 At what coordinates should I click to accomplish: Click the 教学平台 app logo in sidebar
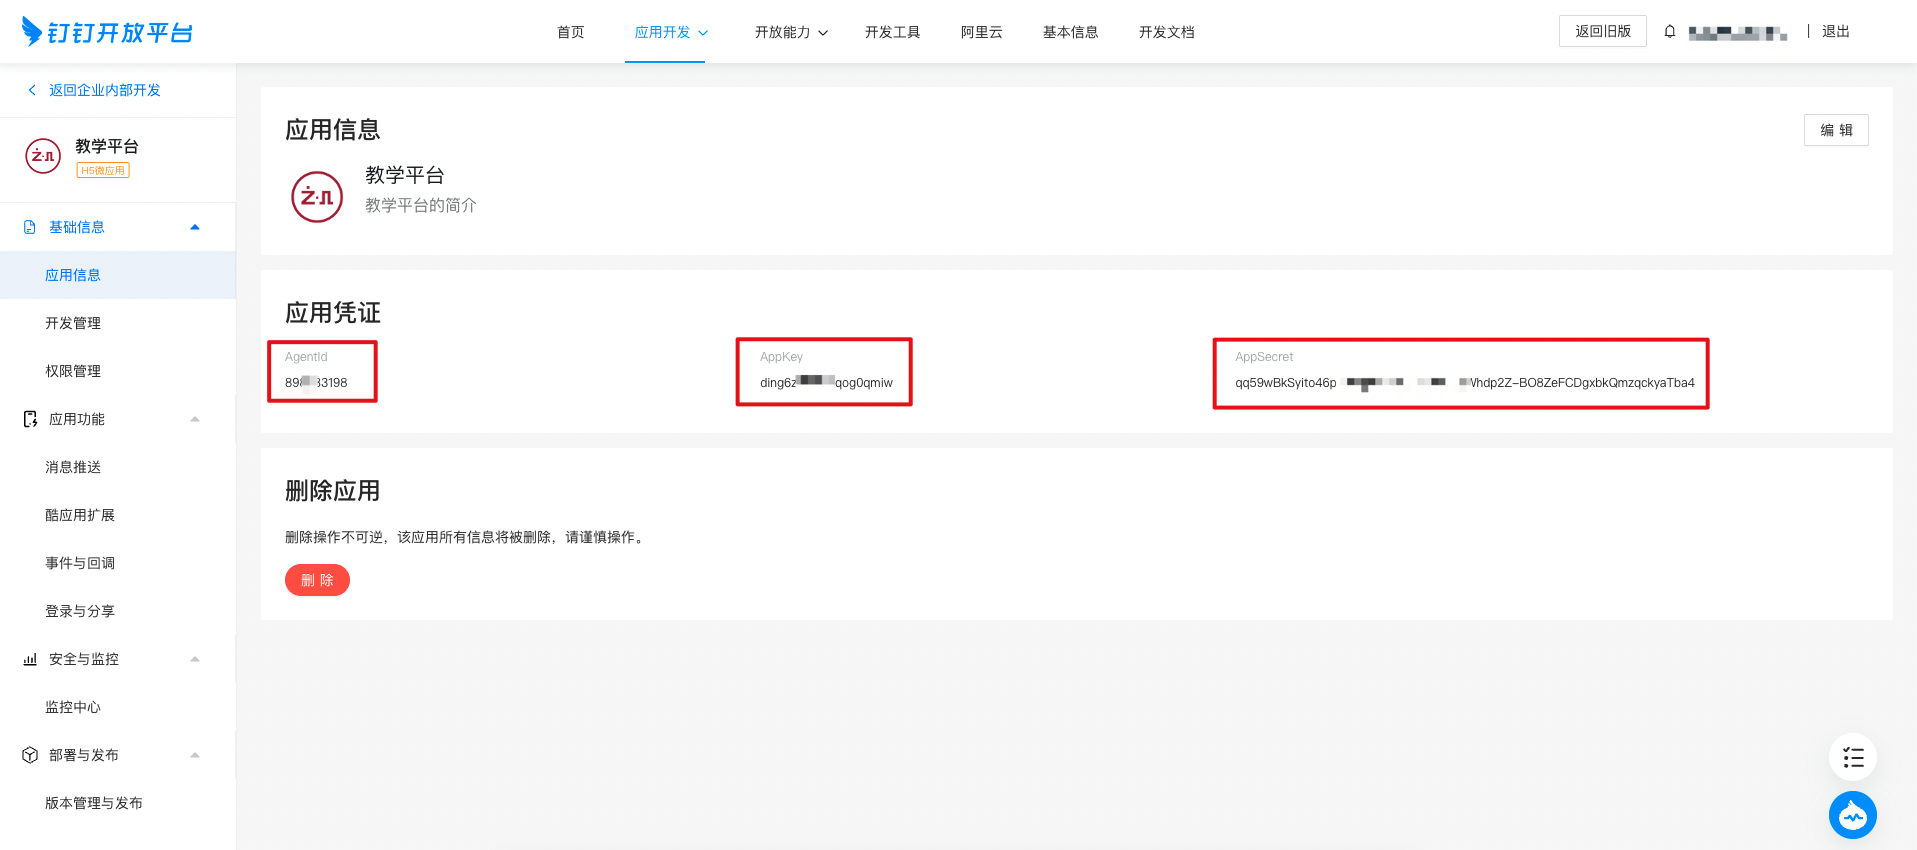point(43,156)
